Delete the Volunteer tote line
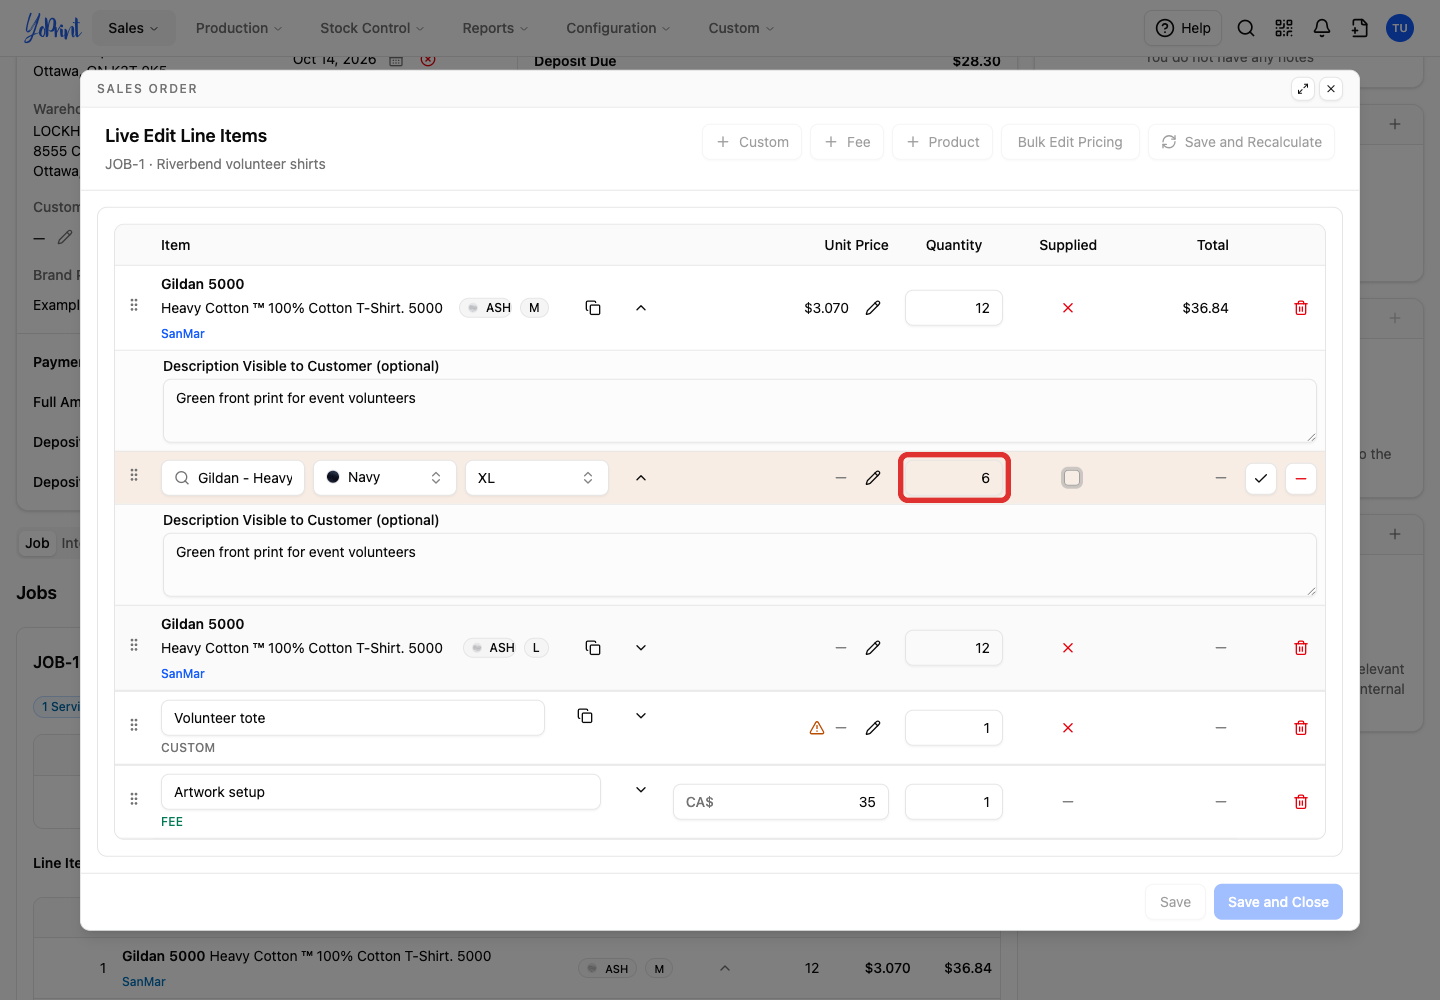 click(1301, 728)
